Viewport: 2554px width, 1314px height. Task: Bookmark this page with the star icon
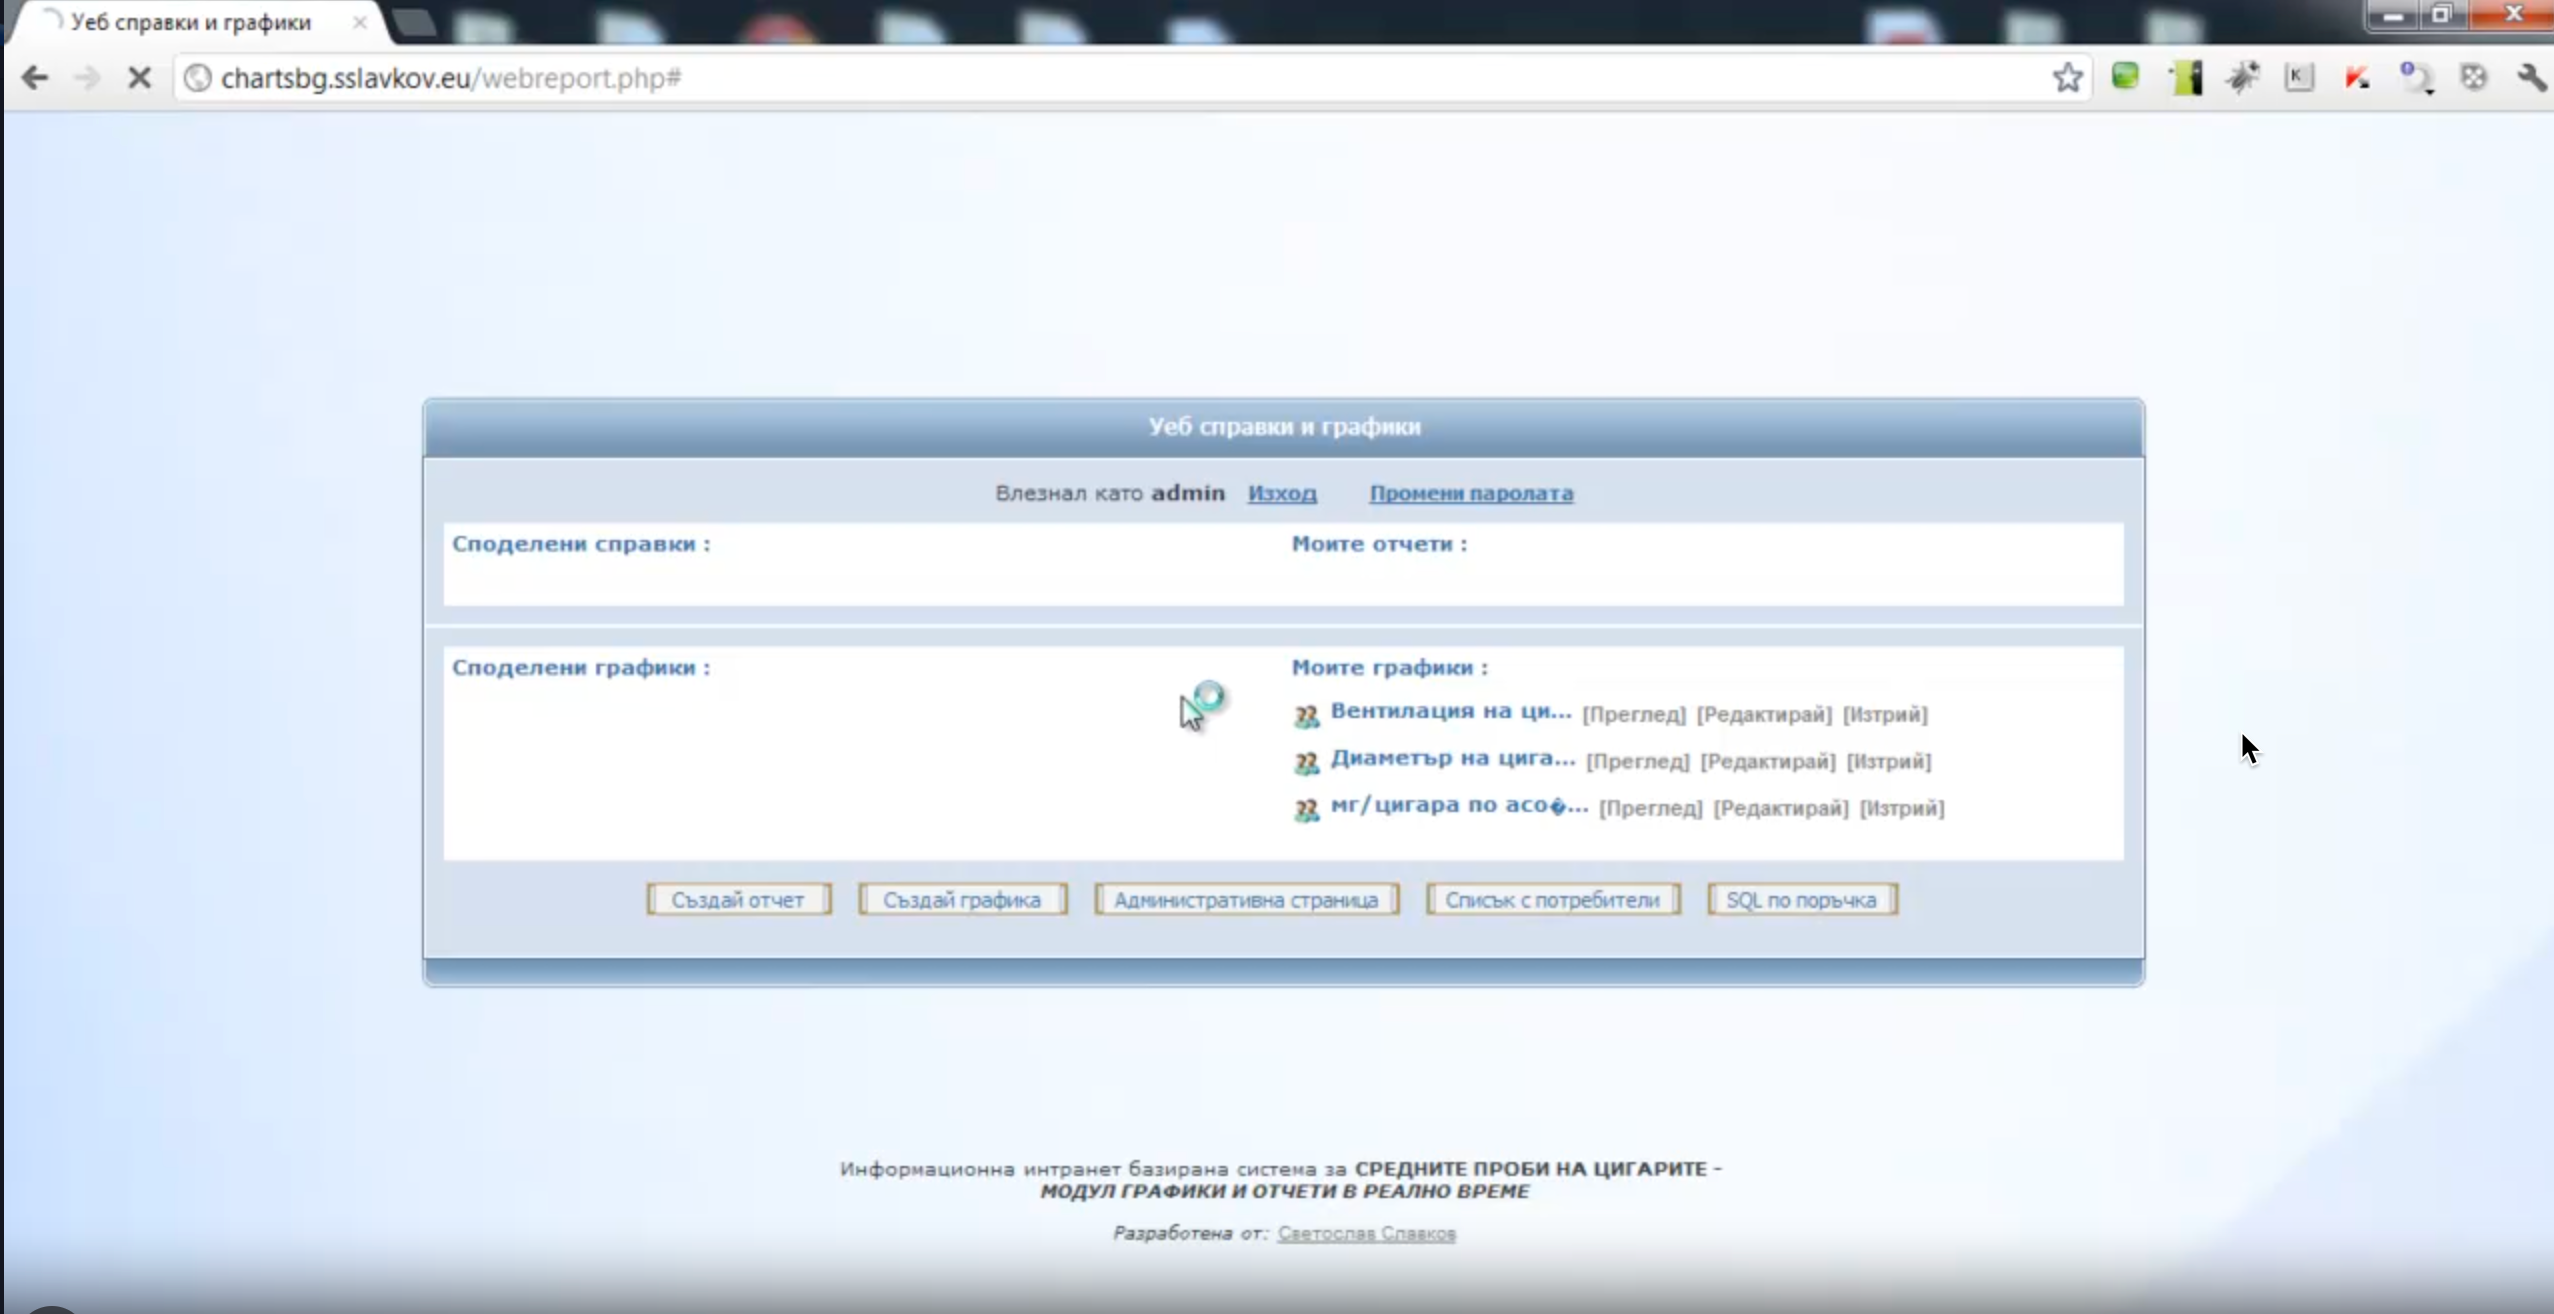click(2067, 77)
